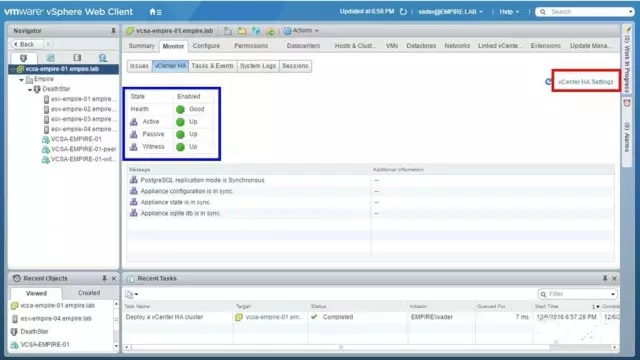
Task: Open the Help dropdown menu
Action: click(509, 12)
